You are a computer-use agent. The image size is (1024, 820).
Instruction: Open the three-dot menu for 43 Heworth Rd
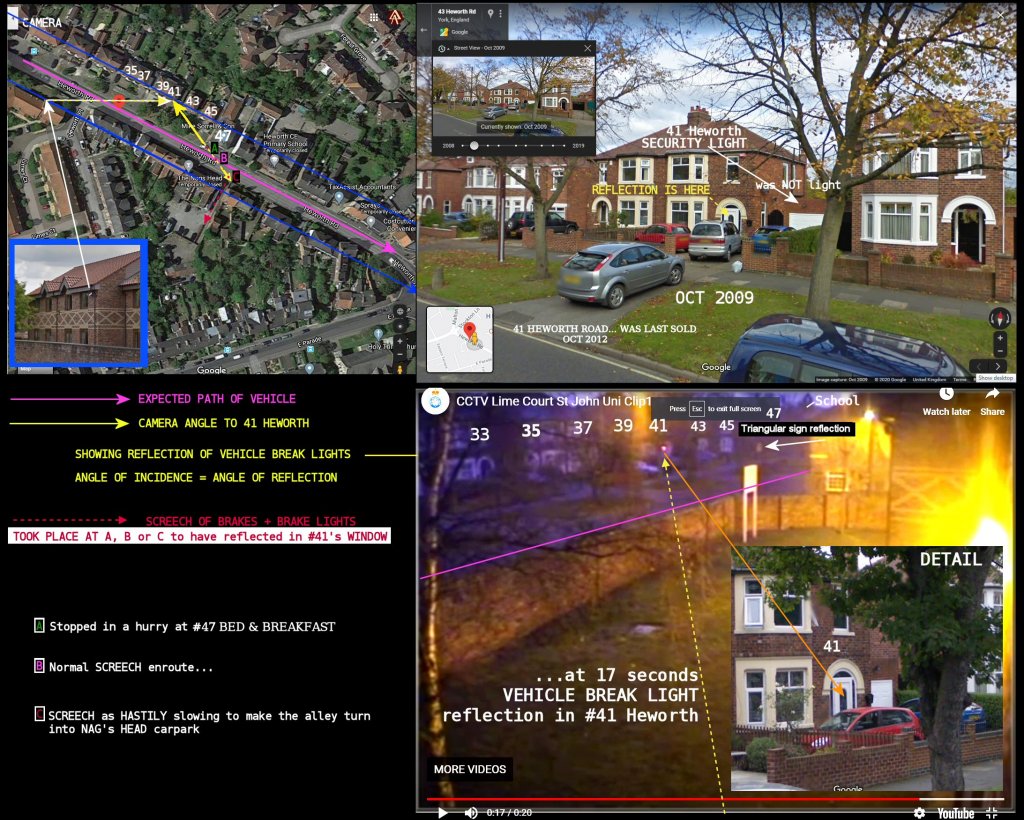point(503,14)
